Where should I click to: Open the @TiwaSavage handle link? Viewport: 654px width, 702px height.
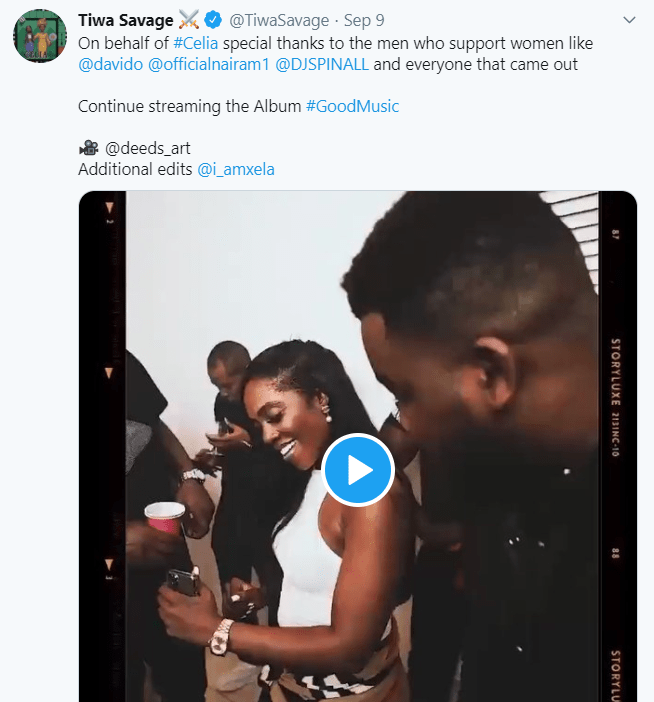[x=278, y=21]
